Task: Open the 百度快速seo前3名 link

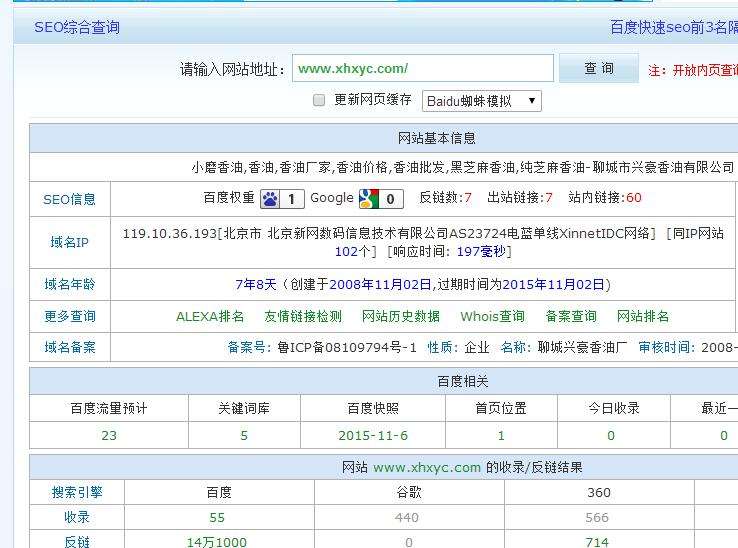Action: pos(674,27)
